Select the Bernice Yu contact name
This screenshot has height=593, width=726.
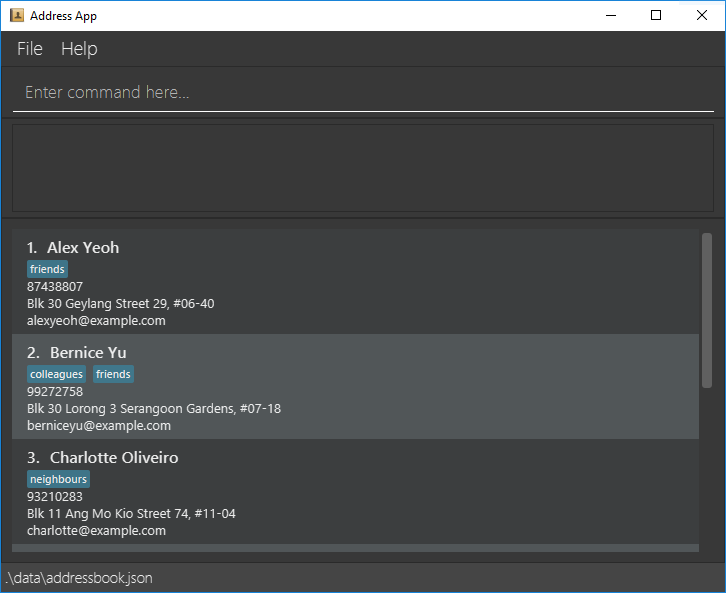point(88,353)
